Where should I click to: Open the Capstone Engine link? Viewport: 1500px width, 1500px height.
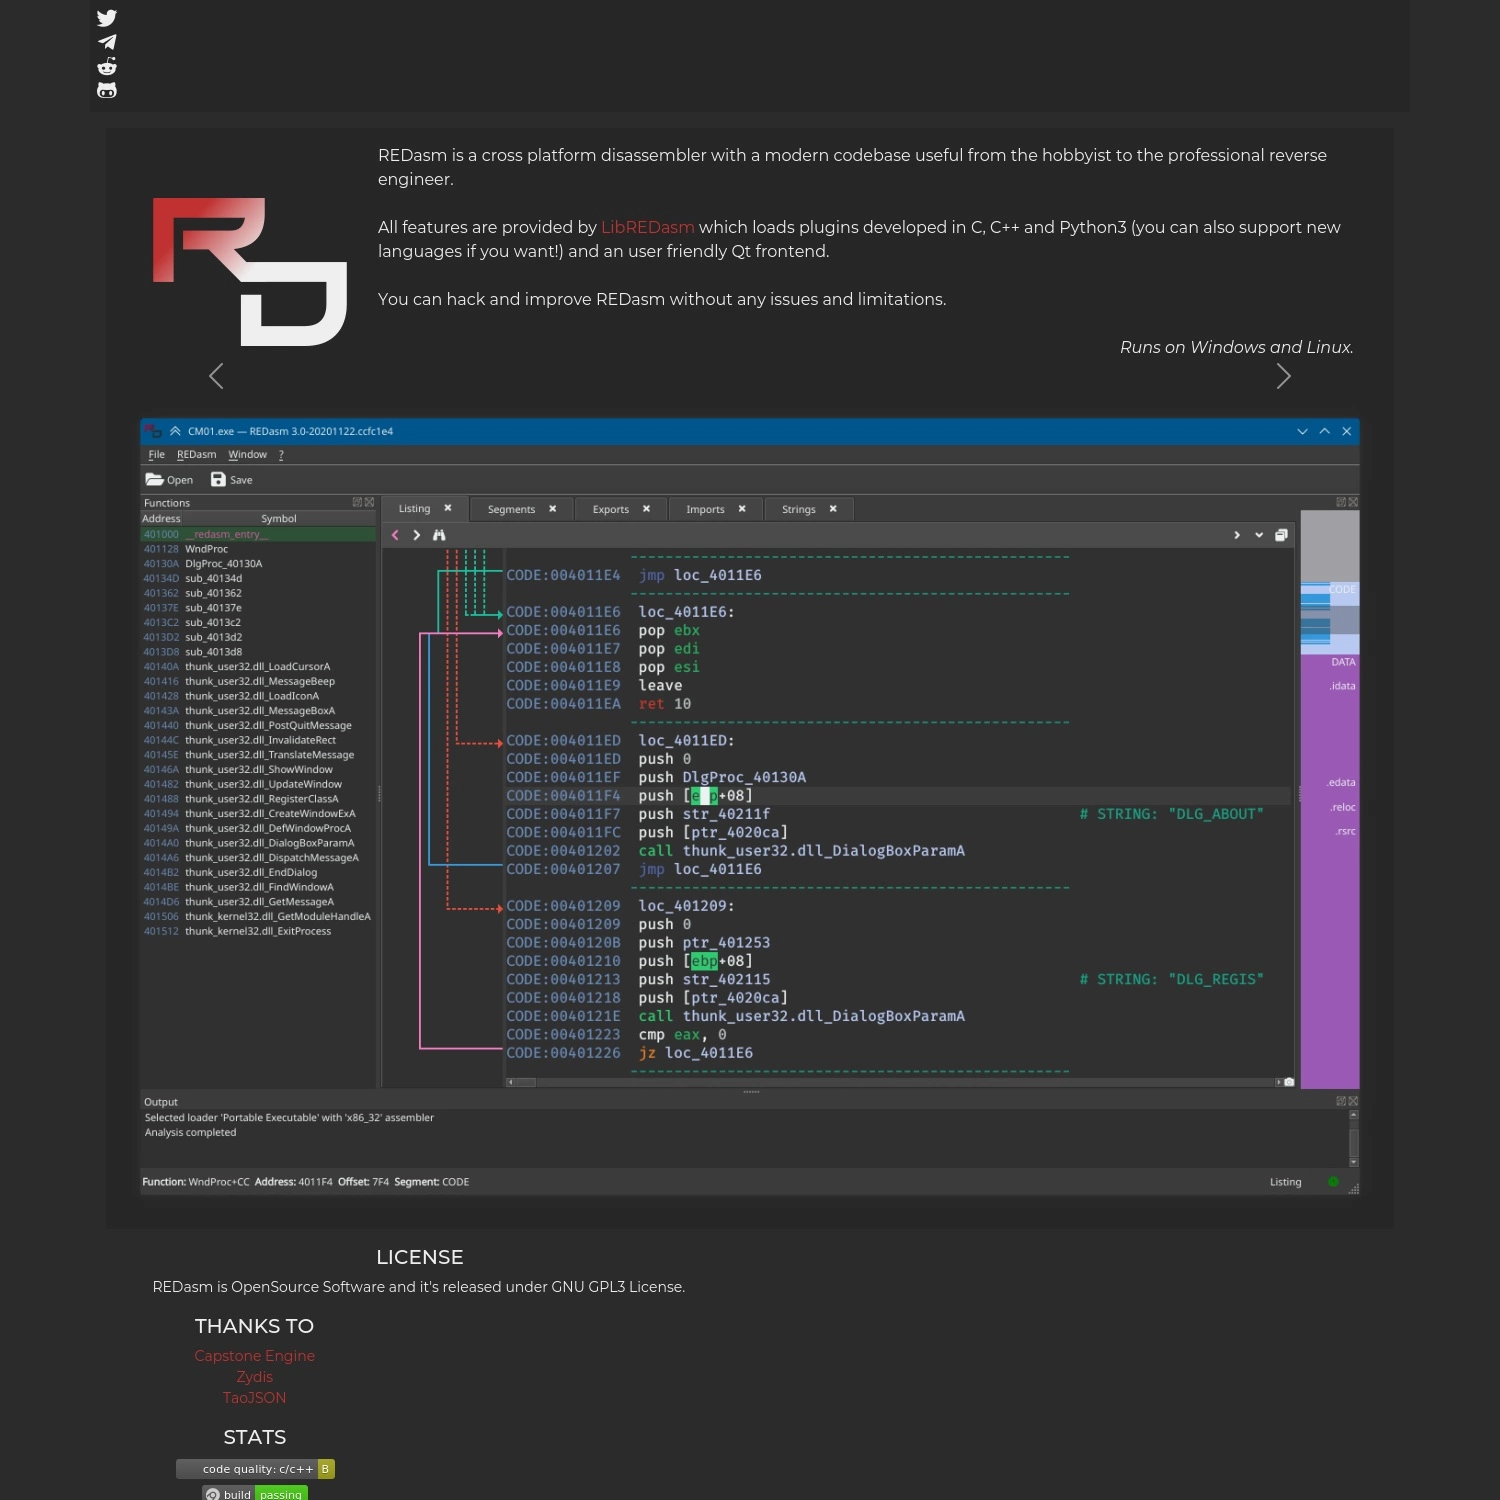point(255,1356)
